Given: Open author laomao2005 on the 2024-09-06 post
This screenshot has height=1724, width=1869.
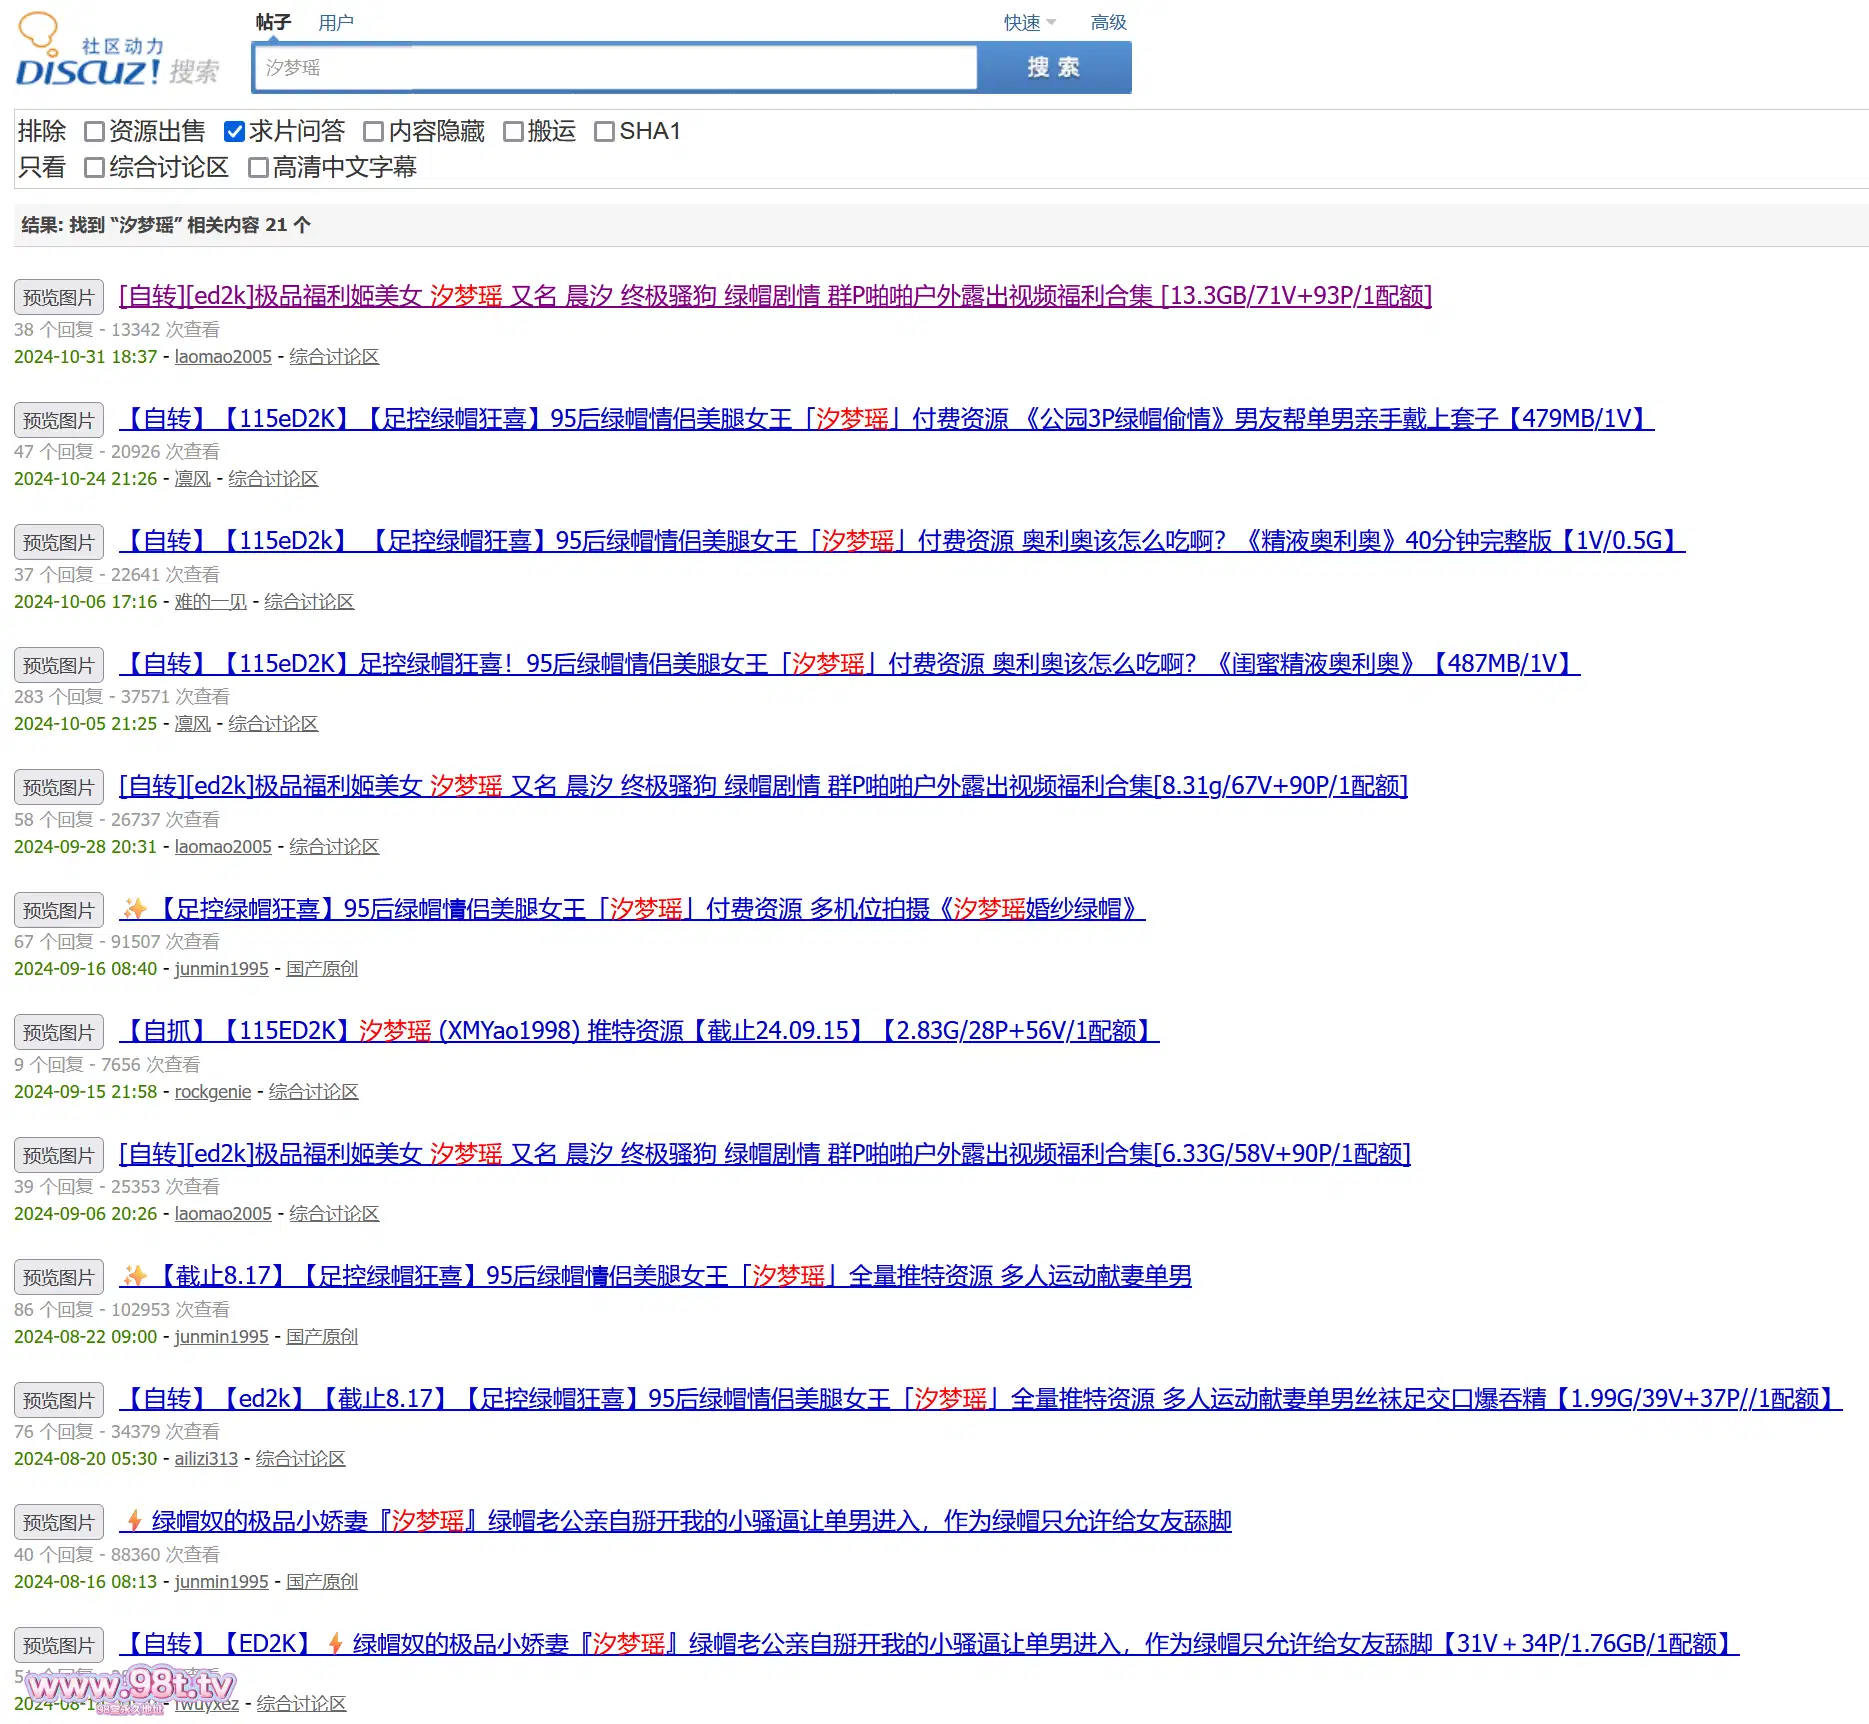Looking at the screenshot, I should [x=223, y=1214].
